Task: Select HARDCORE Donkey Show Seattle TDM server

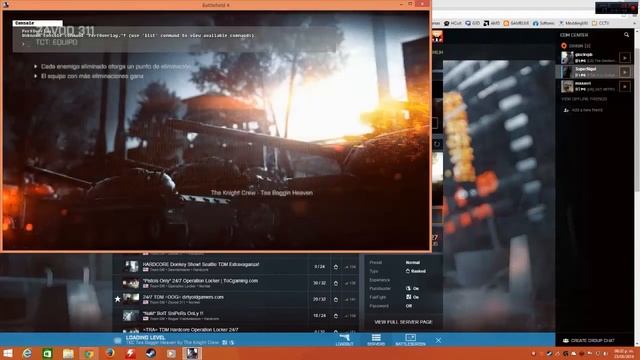Action: tap(236, 267)
